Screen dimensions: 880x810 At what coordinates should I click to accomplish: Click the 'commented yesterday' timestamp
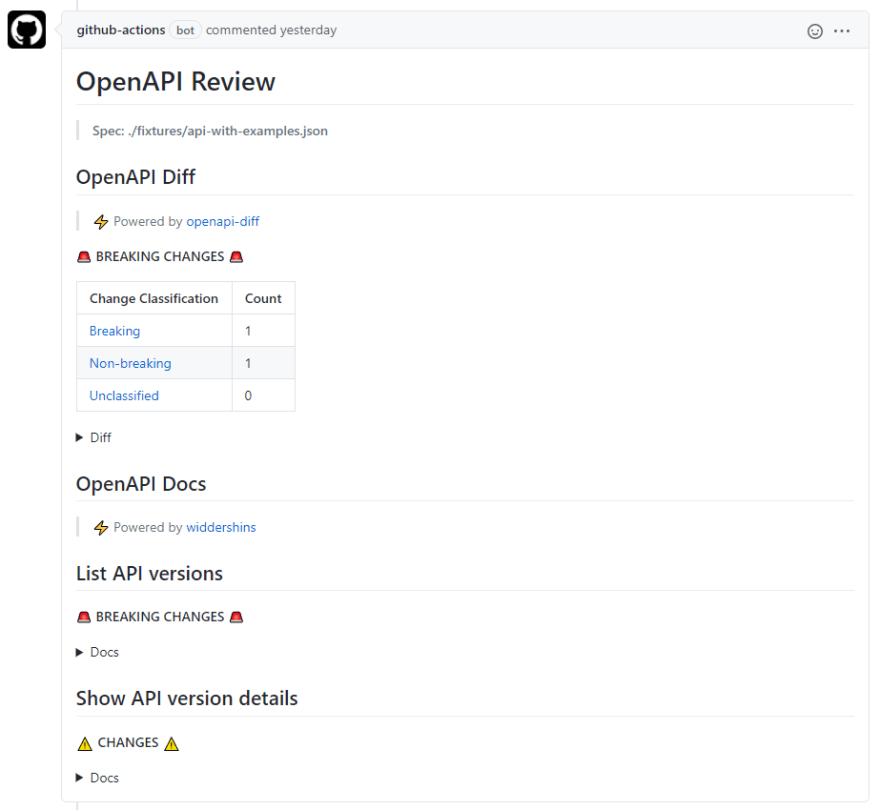coord(271,30)
